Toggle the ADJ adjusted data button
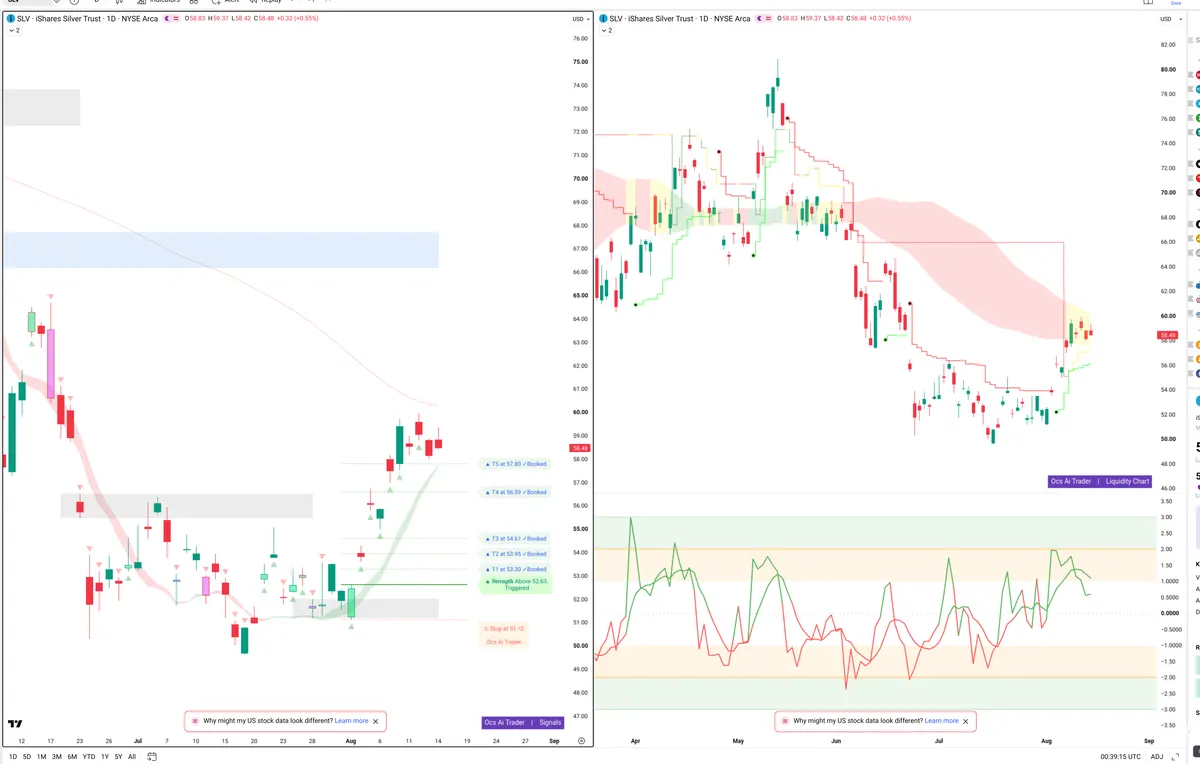Screen dimensions: 1200x764 click(1157, 756)
